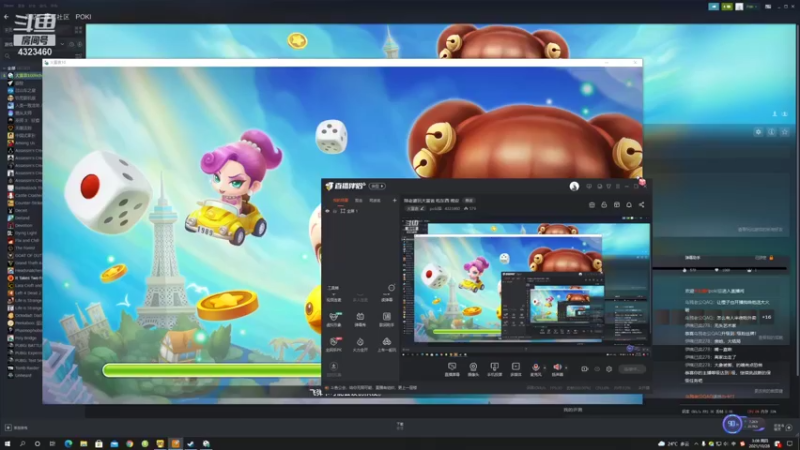This screenshot has width=800, height=450.
Task: Open the mode selector pill in streaming app title
Action: point(378,186)
